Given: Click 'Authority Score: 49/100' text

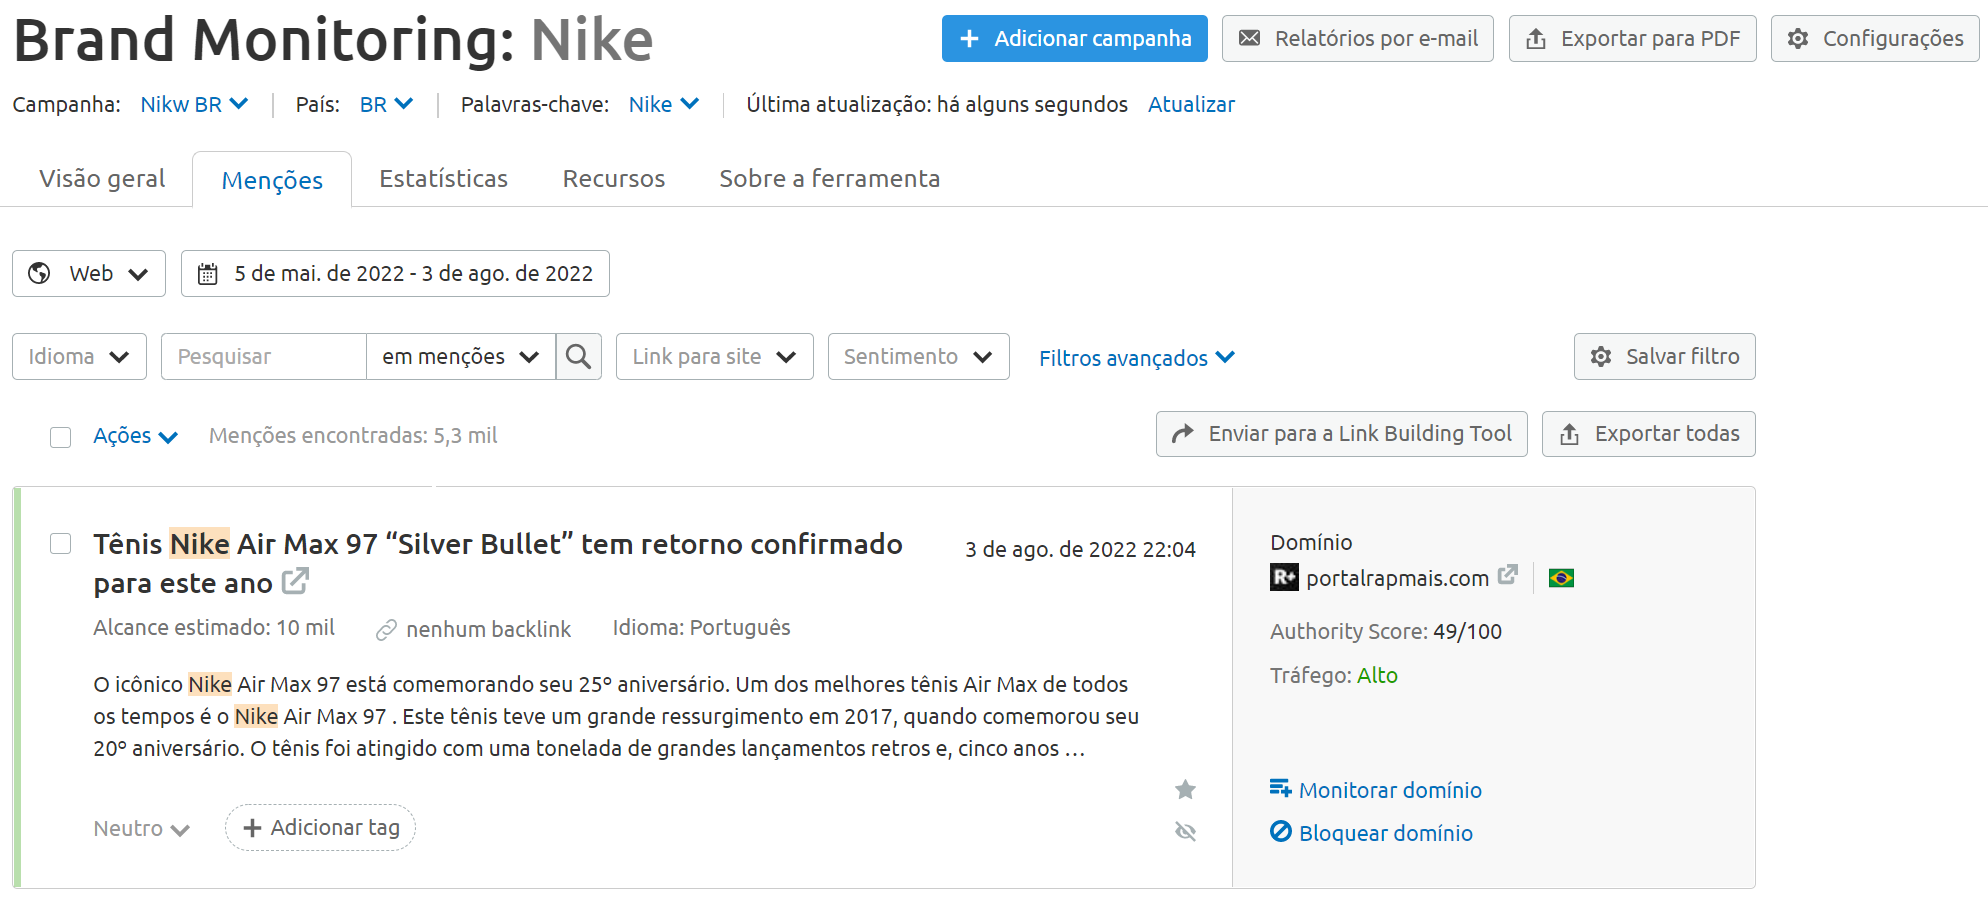Looking at the screenshot, I should pos(1386,631).
